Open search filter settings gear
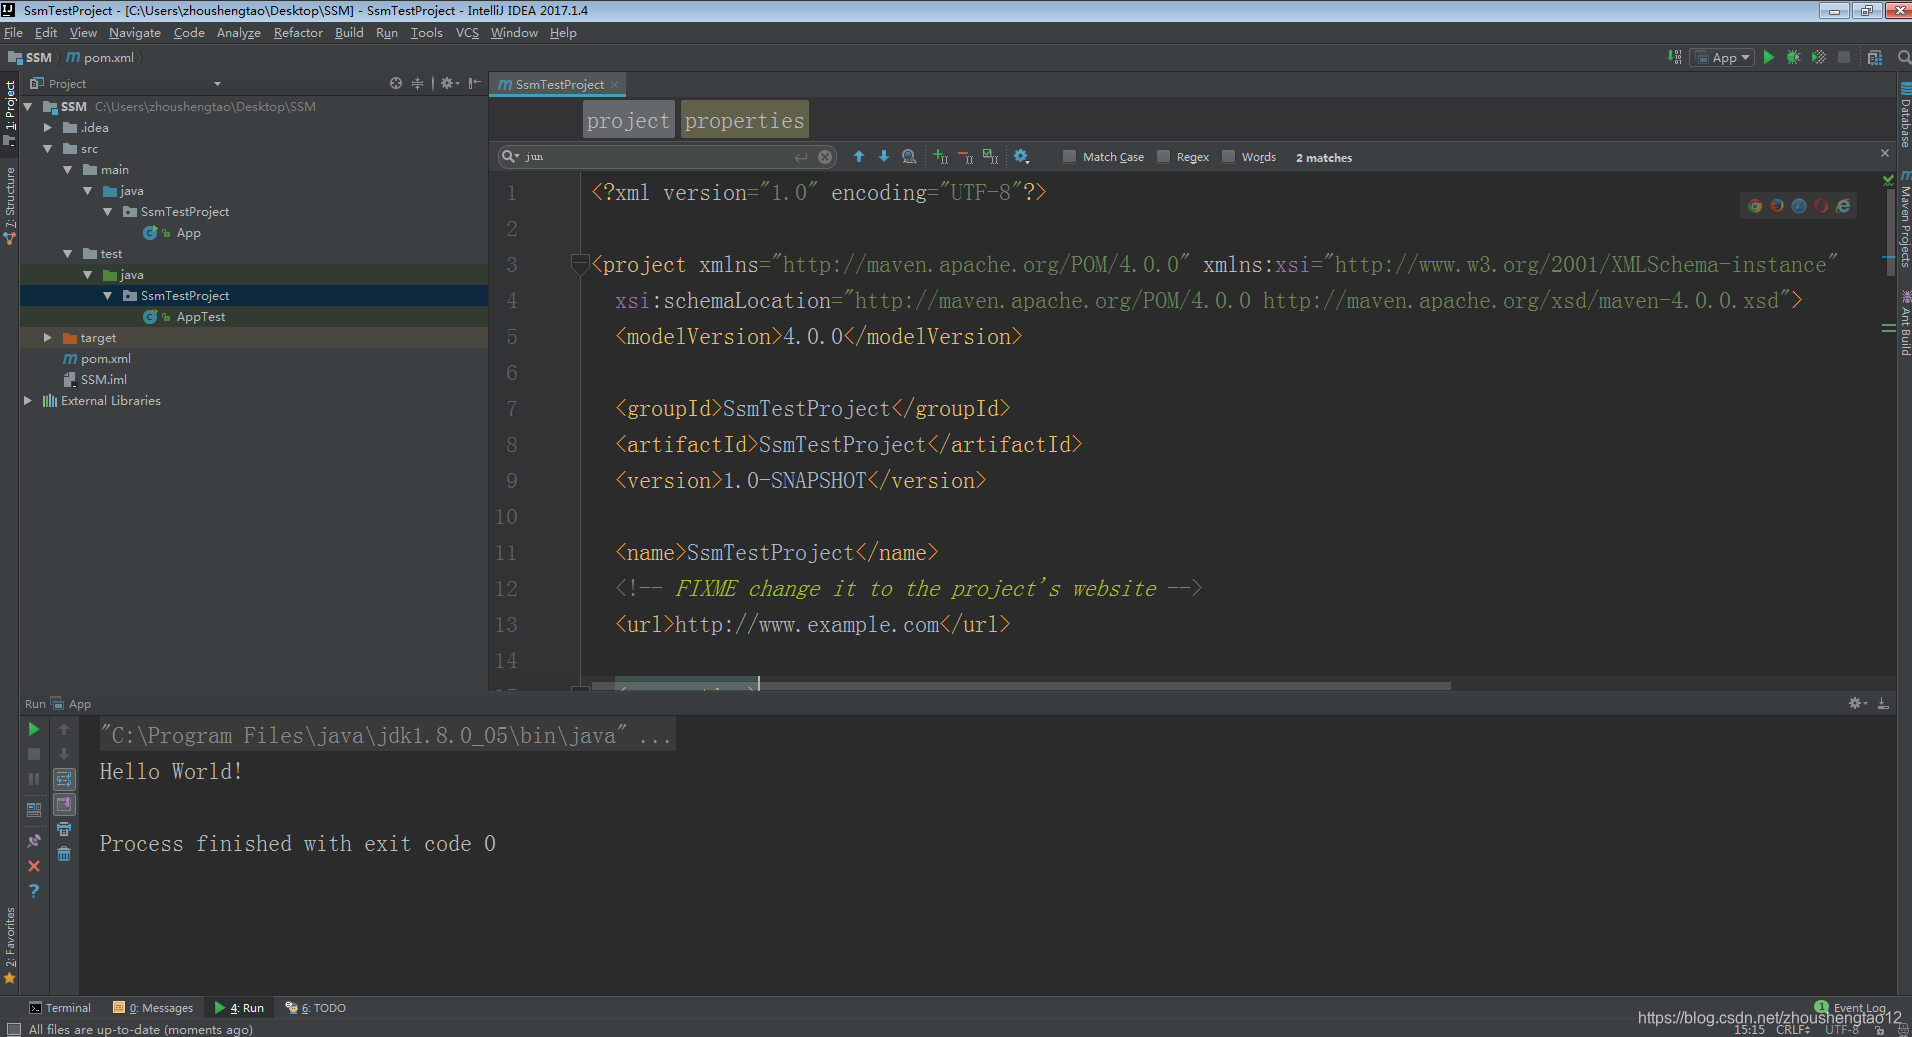 point(1021,156)
